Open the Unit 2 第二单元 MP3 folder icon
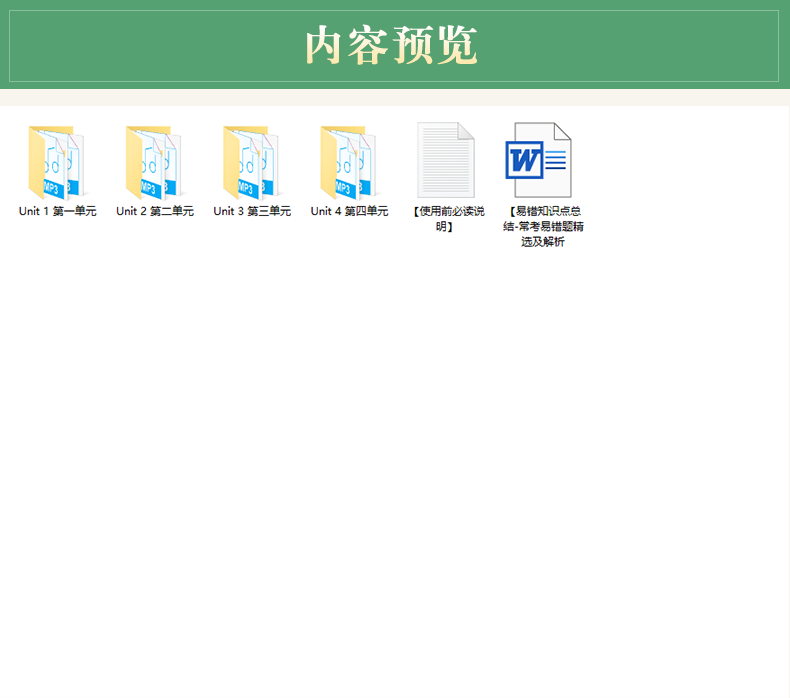The height and width of the screenshot is (698, 790). (154, 162)
